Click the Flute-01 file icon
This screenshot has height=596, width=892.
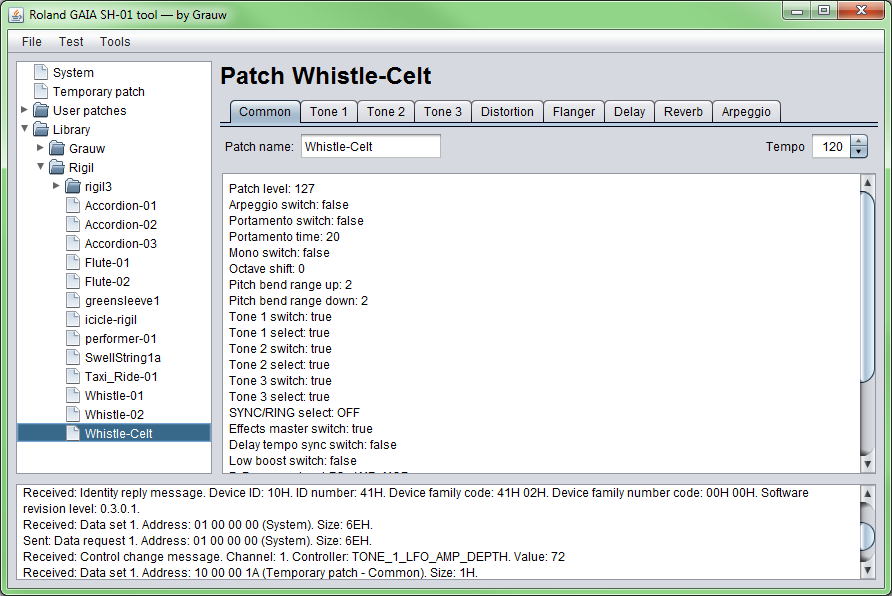pyautogui.click(x=73, y=262)
